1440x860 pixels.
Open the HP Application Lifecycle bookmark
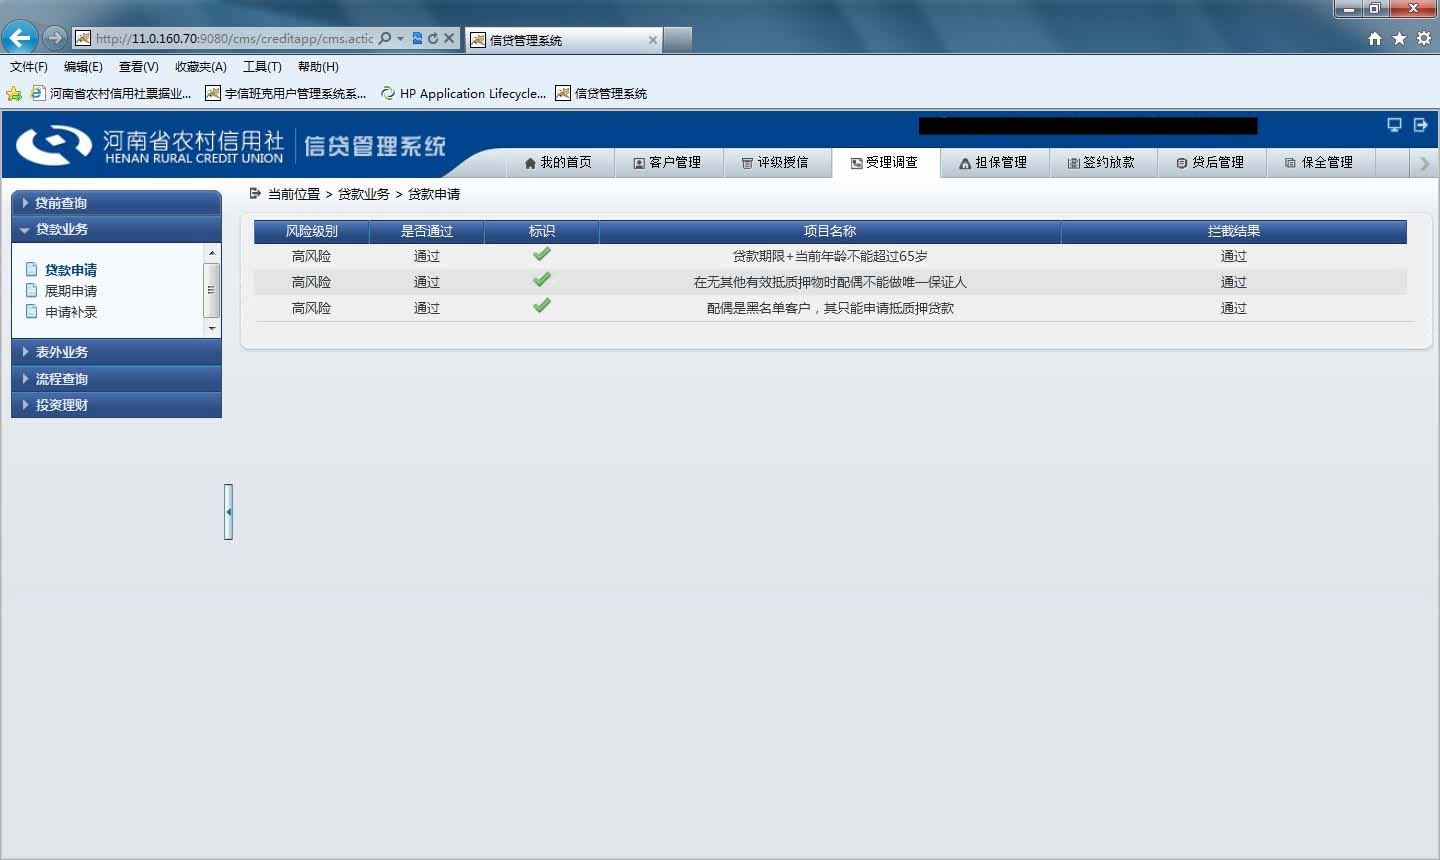pyautogui.click(x=463, y=93)
